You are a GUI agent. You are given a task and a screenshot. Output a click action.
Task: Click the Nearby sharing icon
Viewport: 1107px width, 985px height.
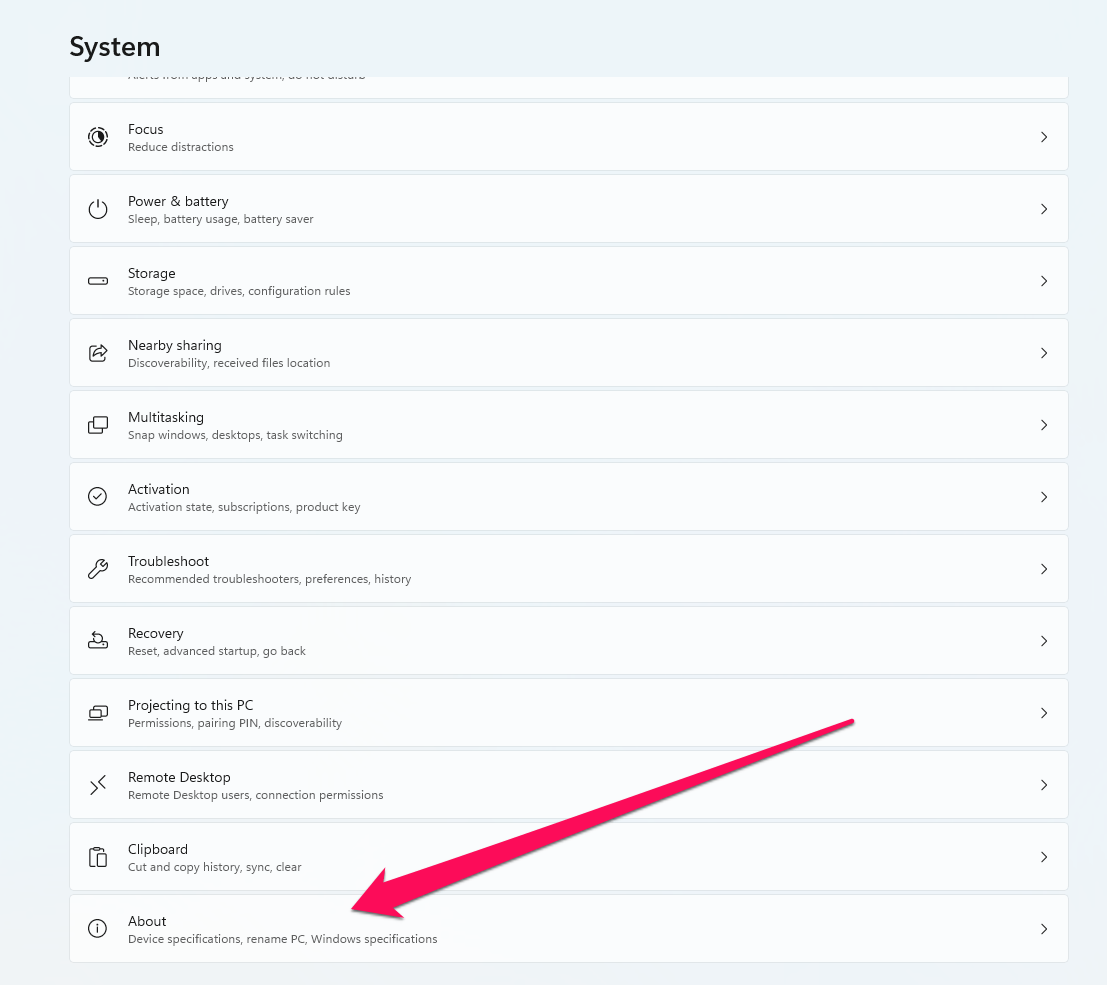tap(98, 353)
